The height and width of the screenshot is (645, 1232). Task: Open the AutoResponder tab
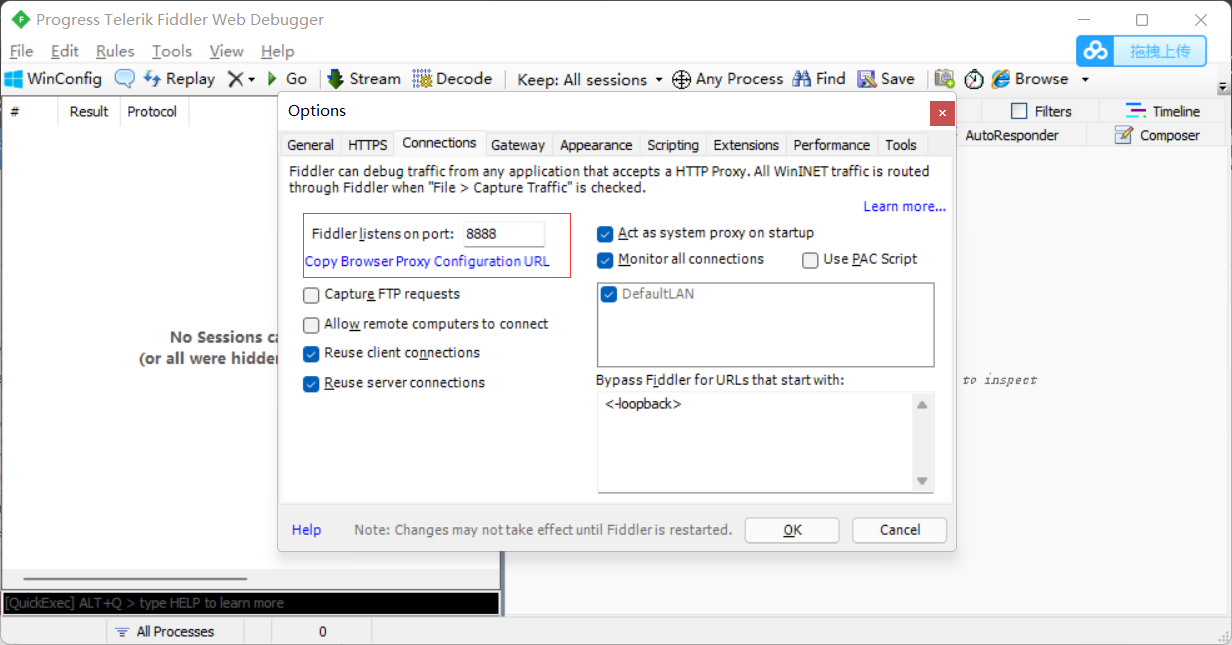click(1012, 135)
